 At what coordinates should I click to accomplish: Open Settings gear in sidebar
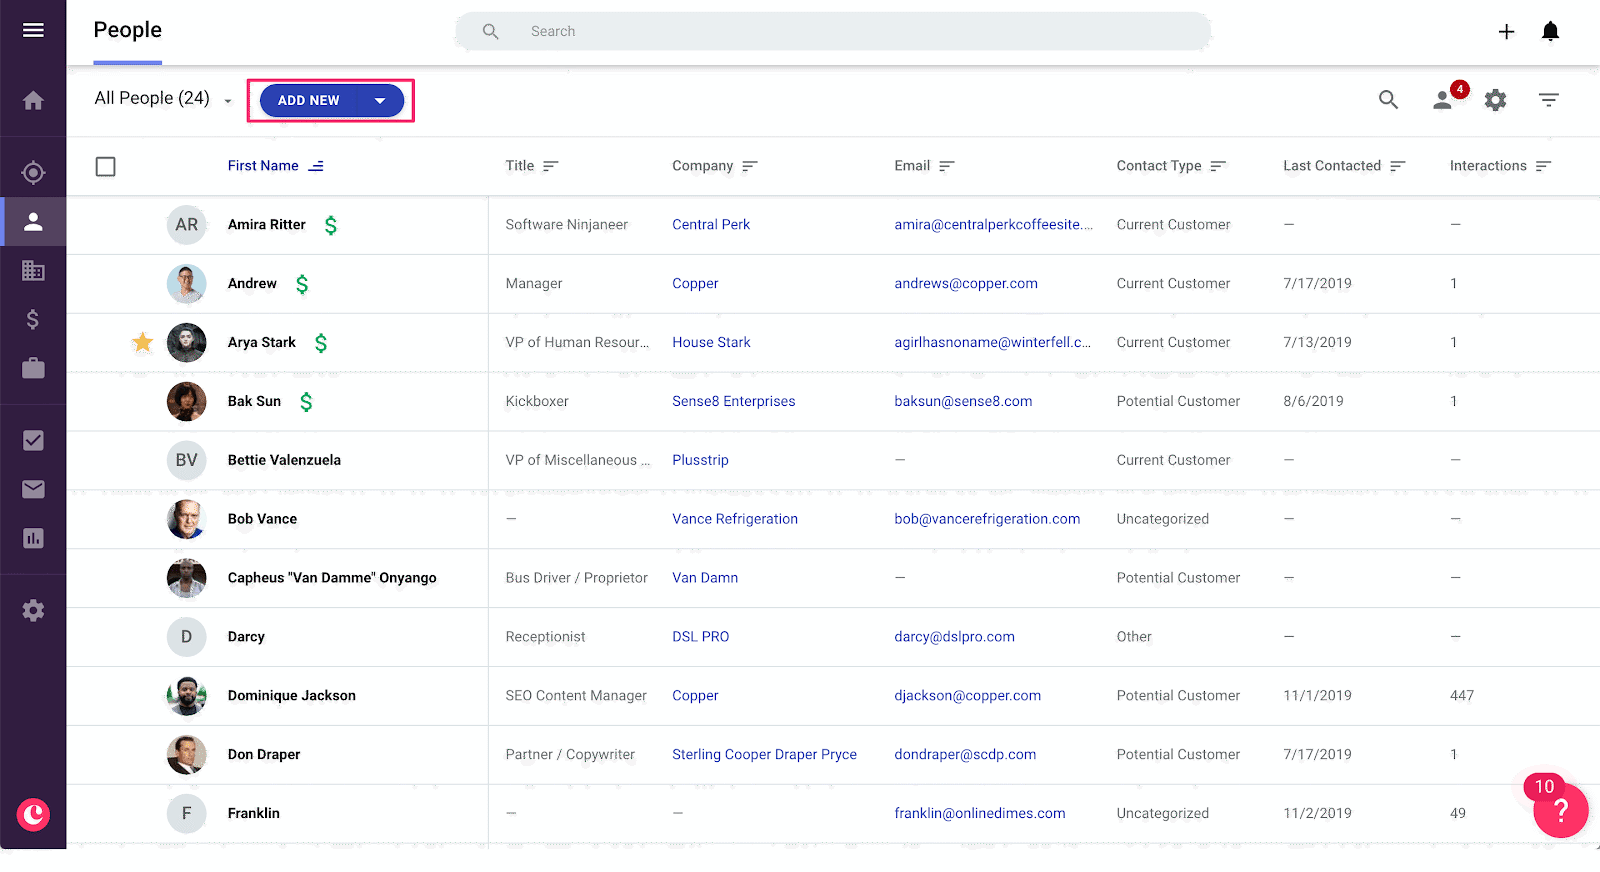(33, 610)
